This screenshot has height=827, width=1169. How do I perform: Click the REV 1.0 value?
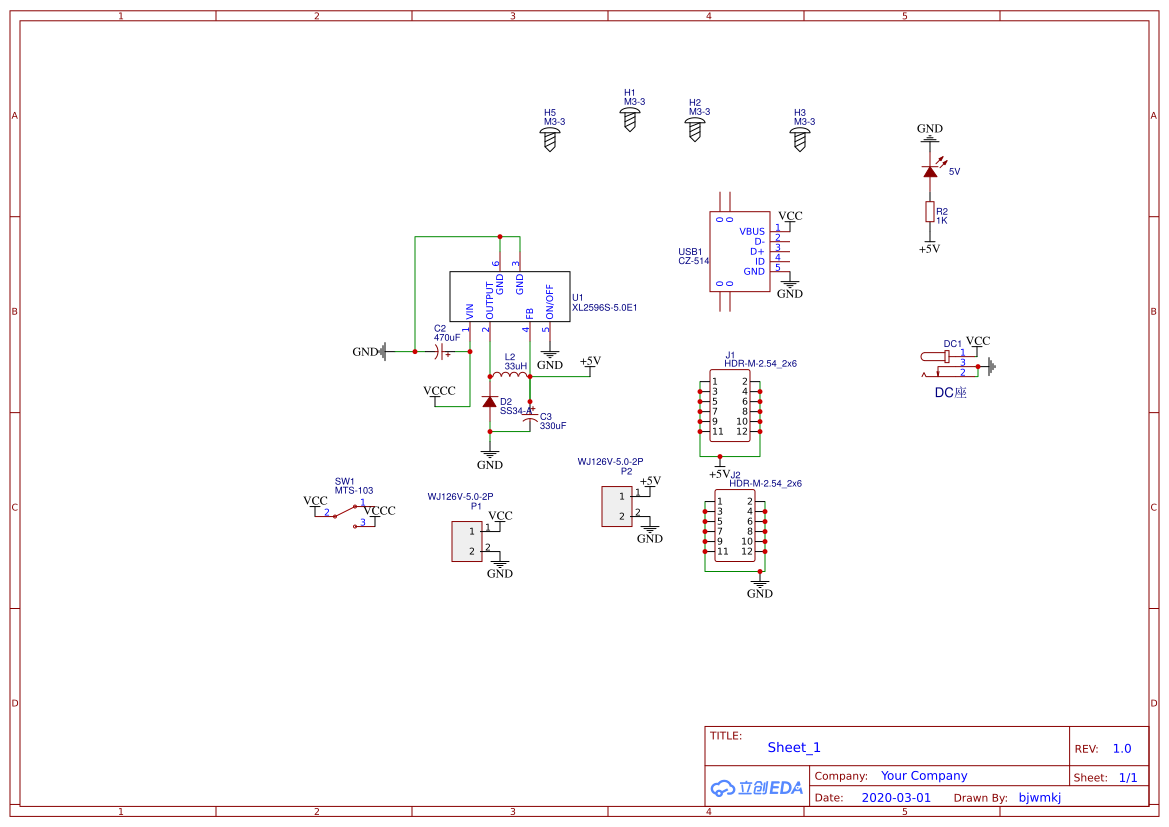1122,749
